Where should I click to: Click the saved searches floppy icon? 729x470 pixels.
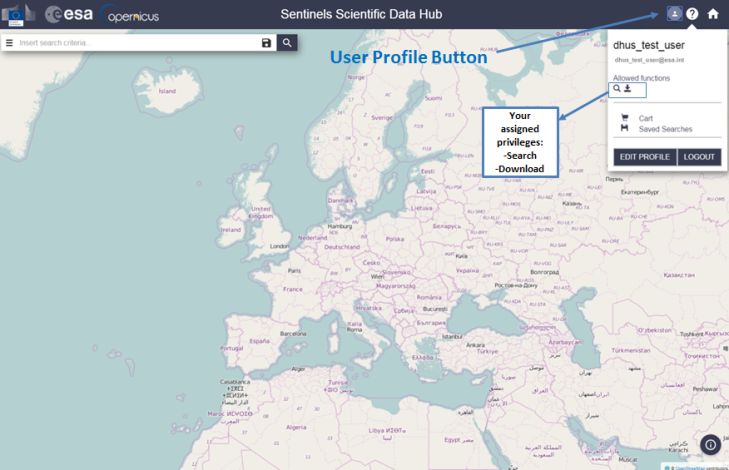click(624, 128)
